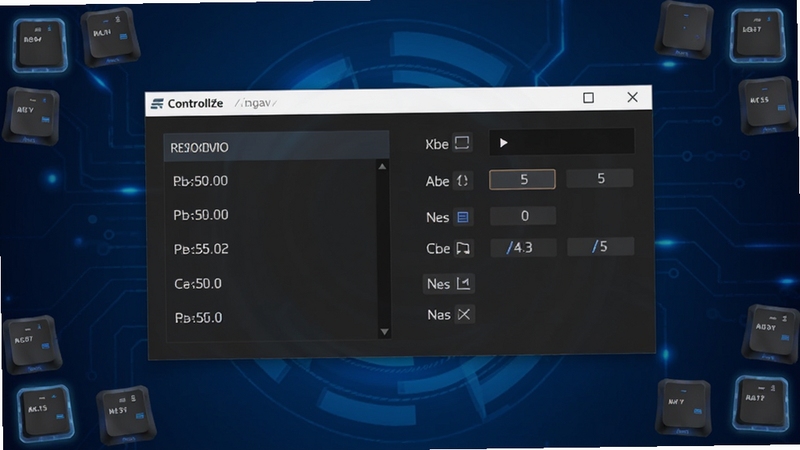Close the Controllize window
The width and height of the screenshot is (800, 450).
632,97
